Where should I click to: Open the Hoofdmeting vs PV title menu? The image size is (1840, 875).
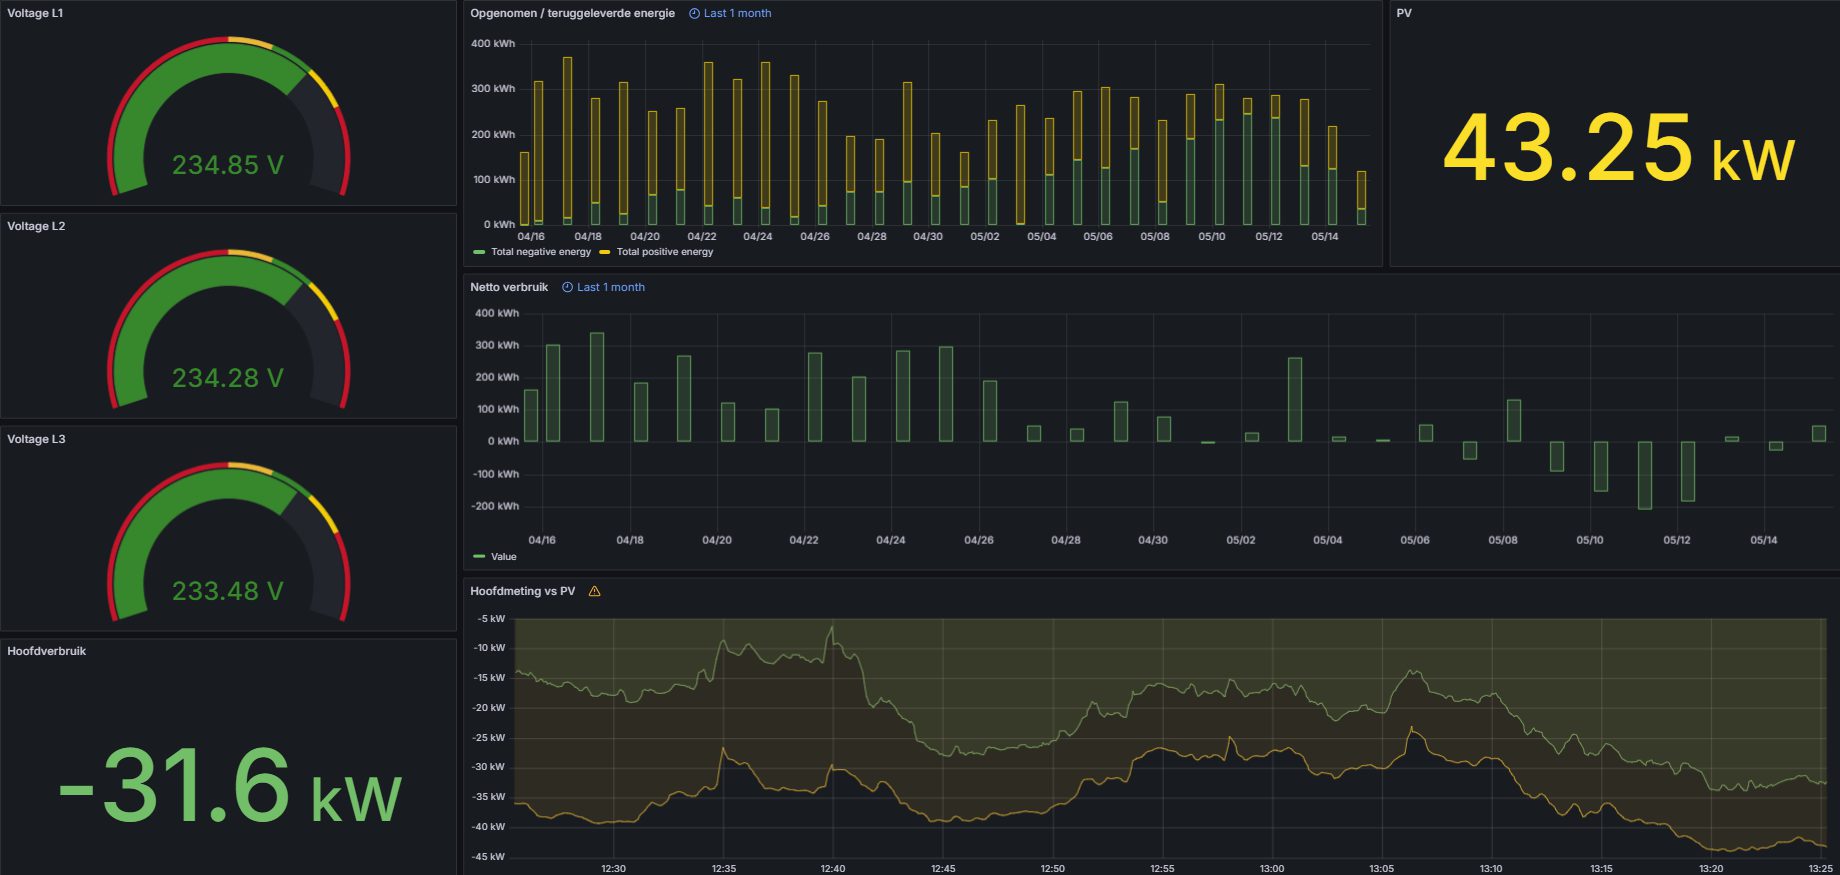click(x=522, y=592)
